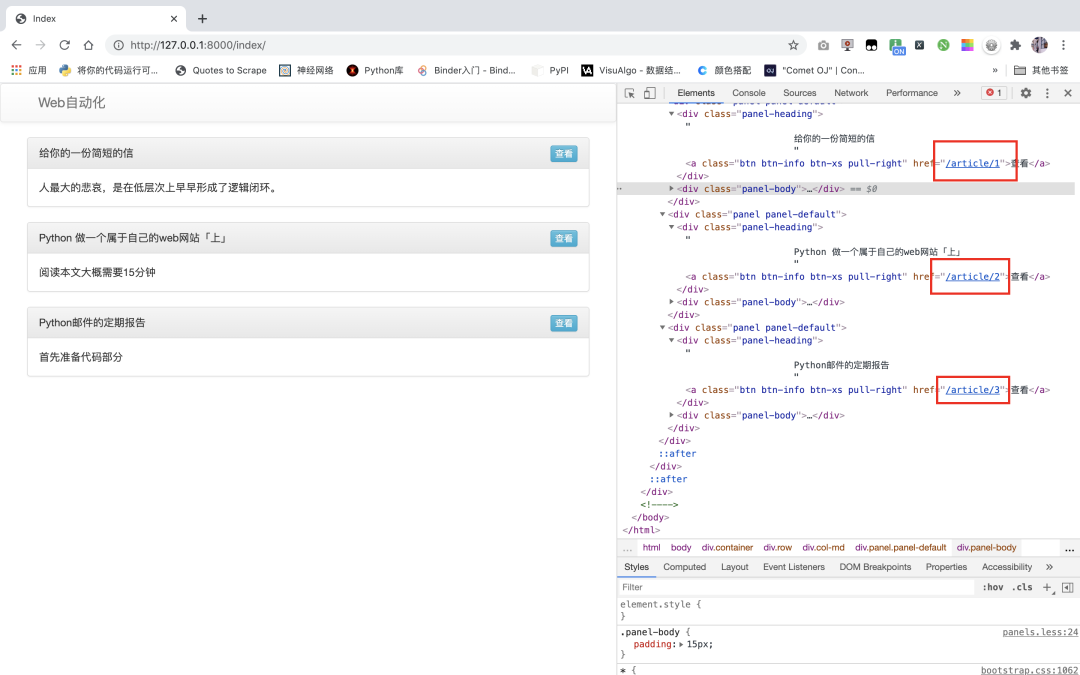
Task: Toggle the .cls element classes panel
Action: pos(1022,587)
